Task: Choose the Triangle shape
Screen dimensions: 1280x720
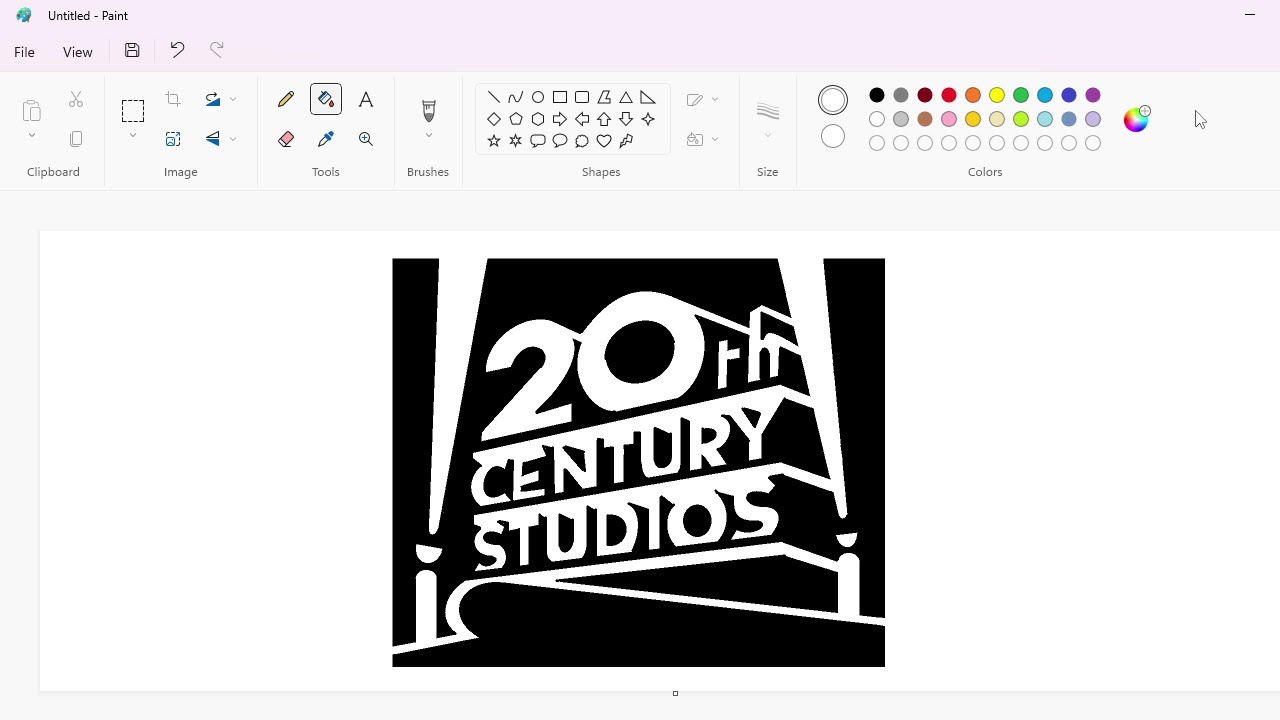Action: [x=626, y=97]
